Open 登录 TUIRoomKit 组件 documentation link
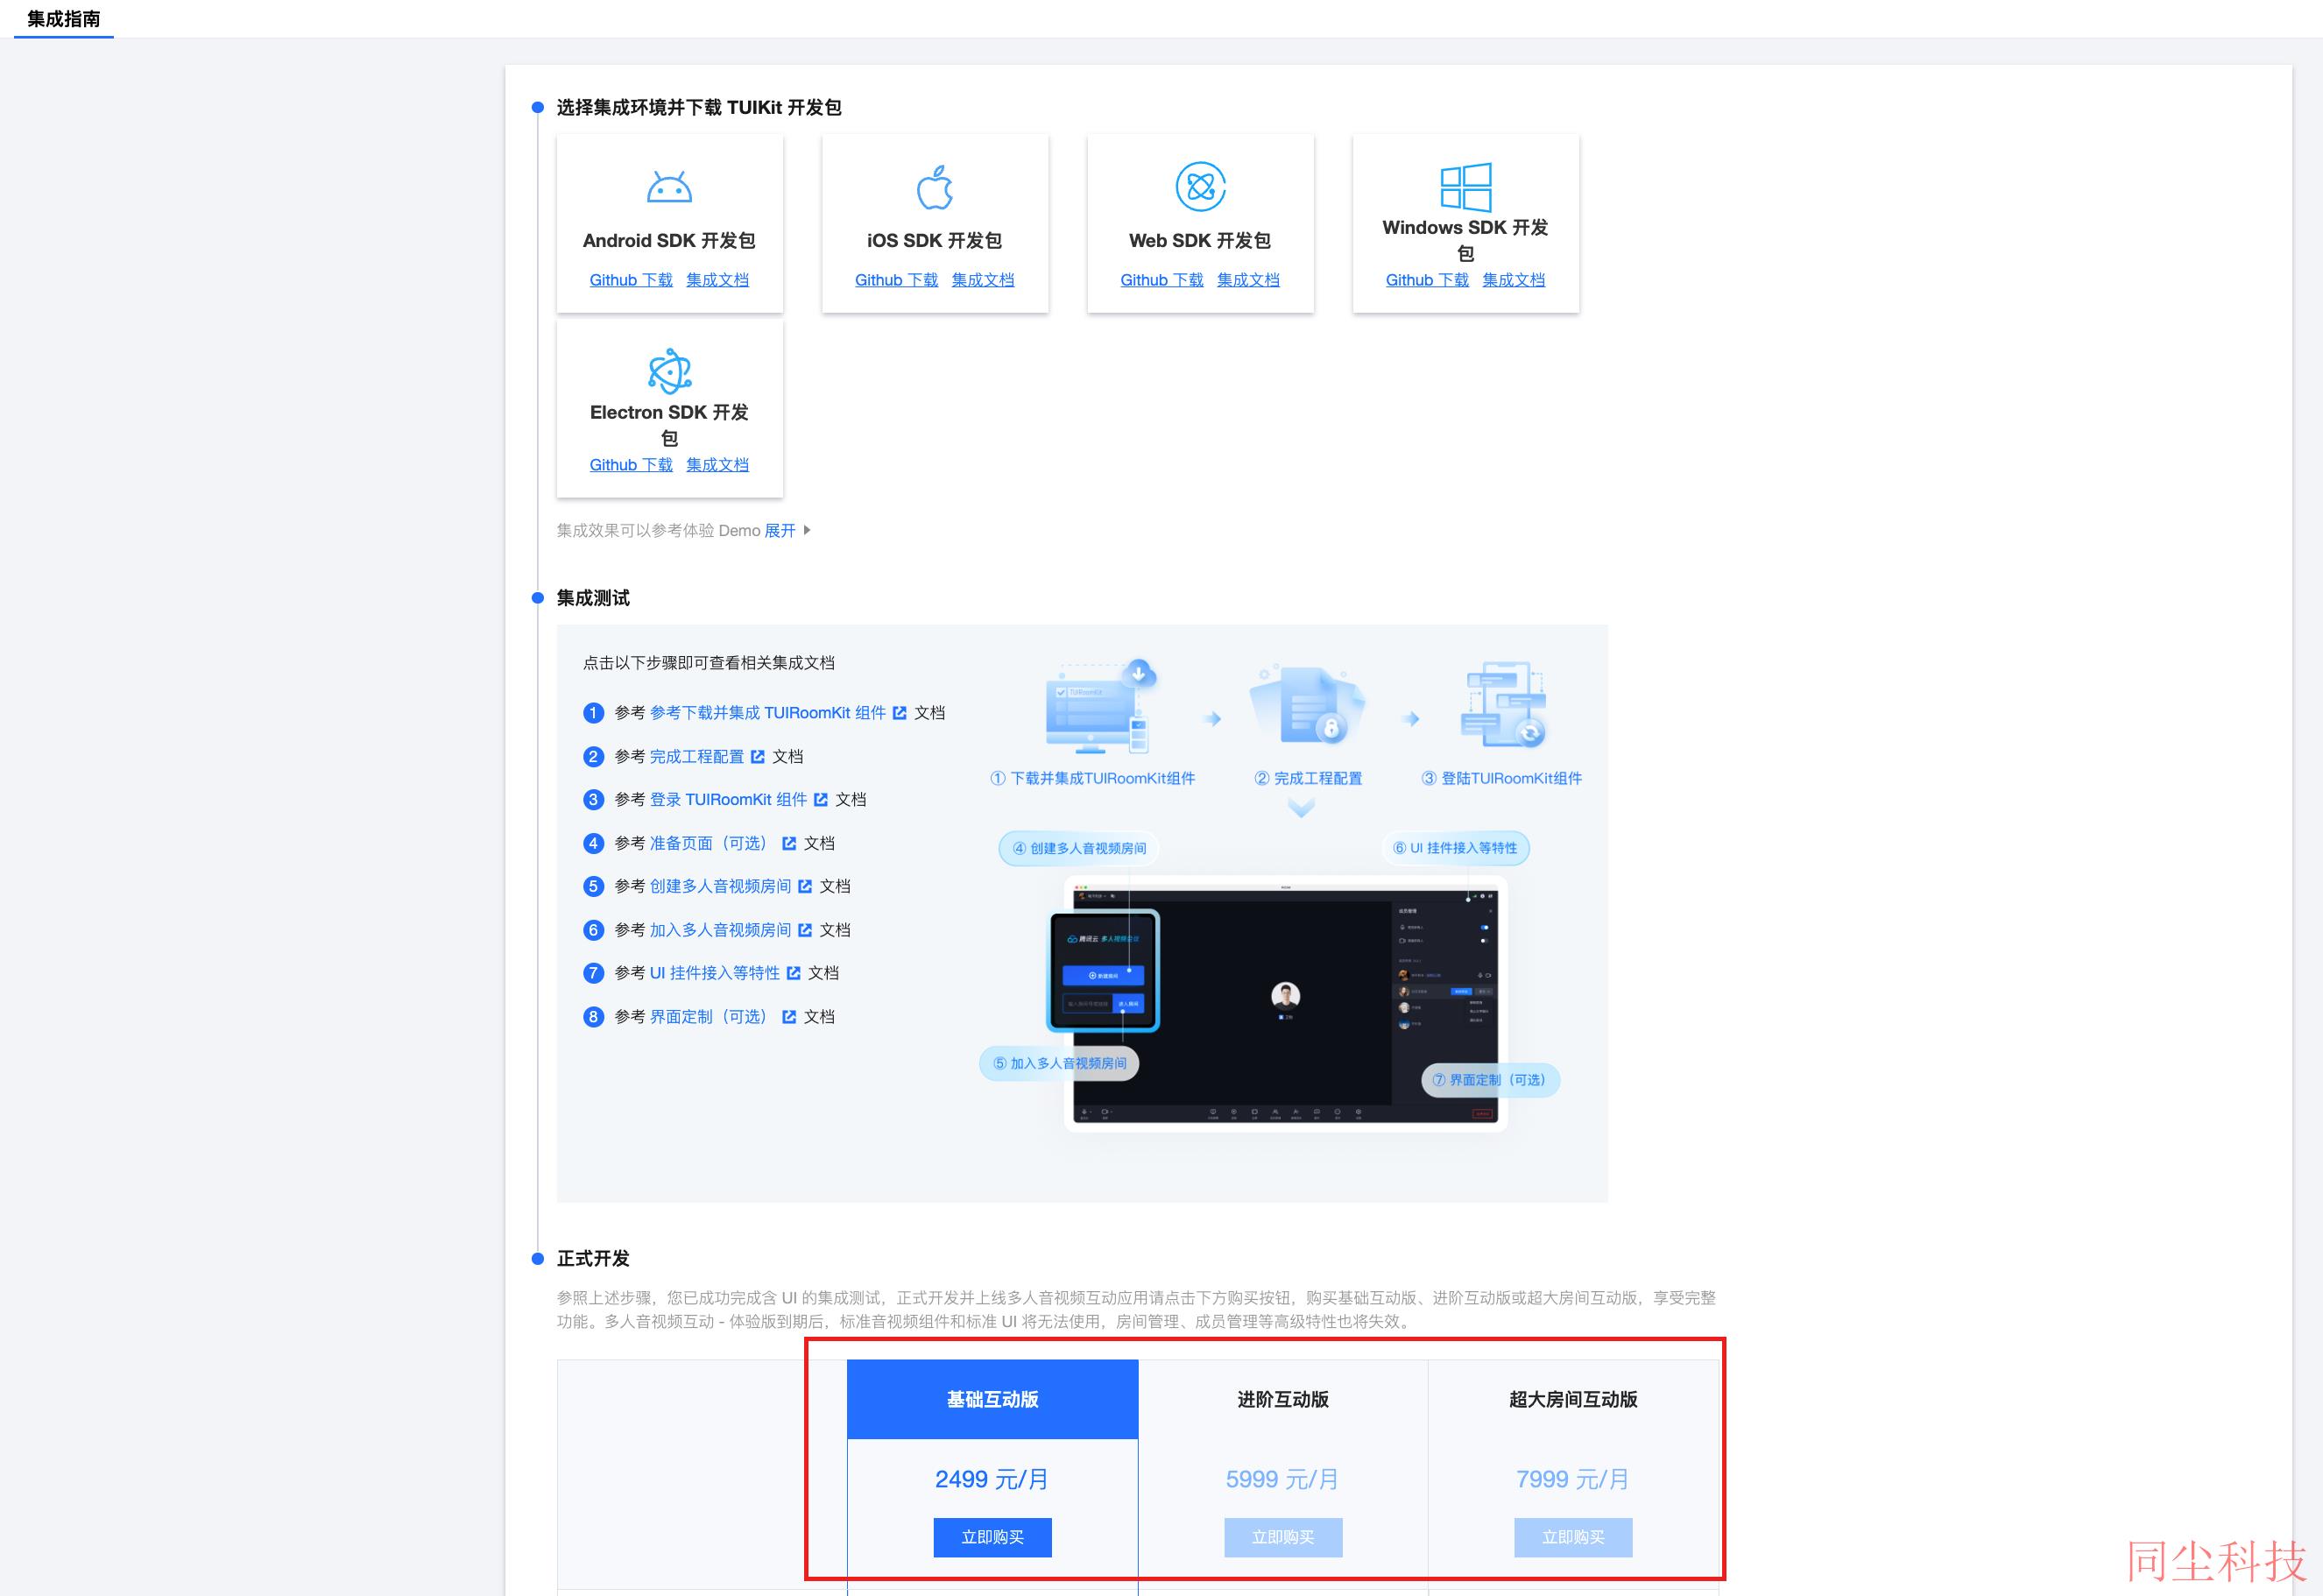This screenshot has height=1596, width=2323. tap(728, 800)
